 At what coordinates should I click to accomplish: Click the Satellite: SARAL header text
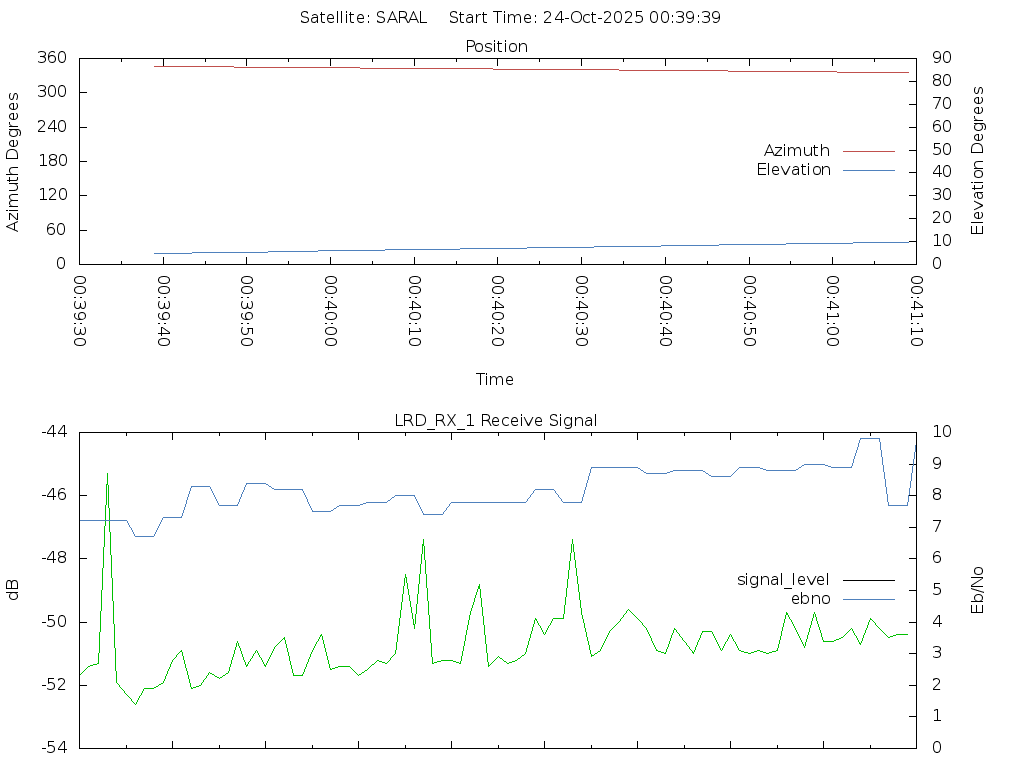tap(363, 17)
